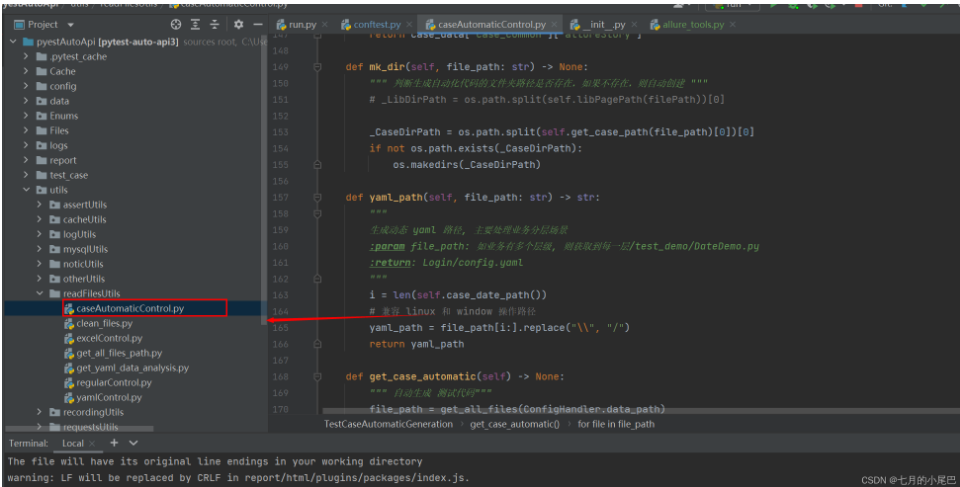Hide the Project panel with minus icon
The image size is (960, 487).
[x=258, y=25]
